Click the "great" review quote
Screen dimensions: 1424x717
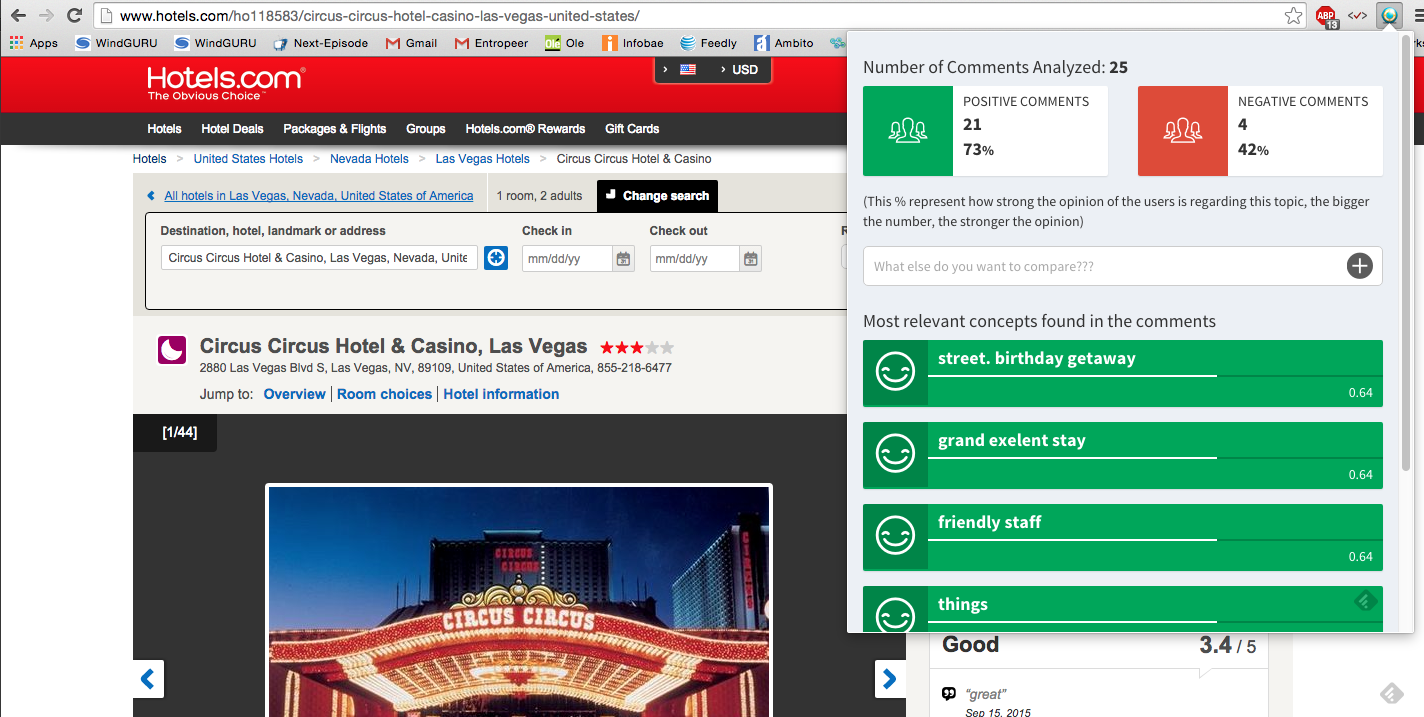point(986,694)
